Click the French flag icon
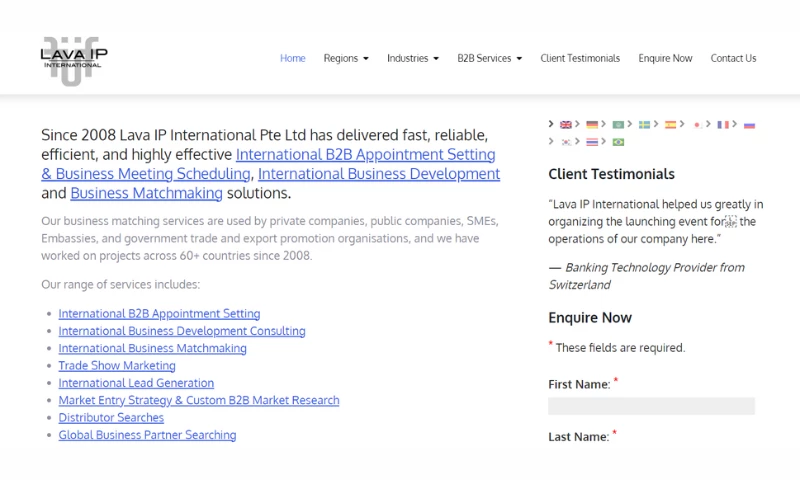Viewport: 800px width, 480px height. (724, 125)
